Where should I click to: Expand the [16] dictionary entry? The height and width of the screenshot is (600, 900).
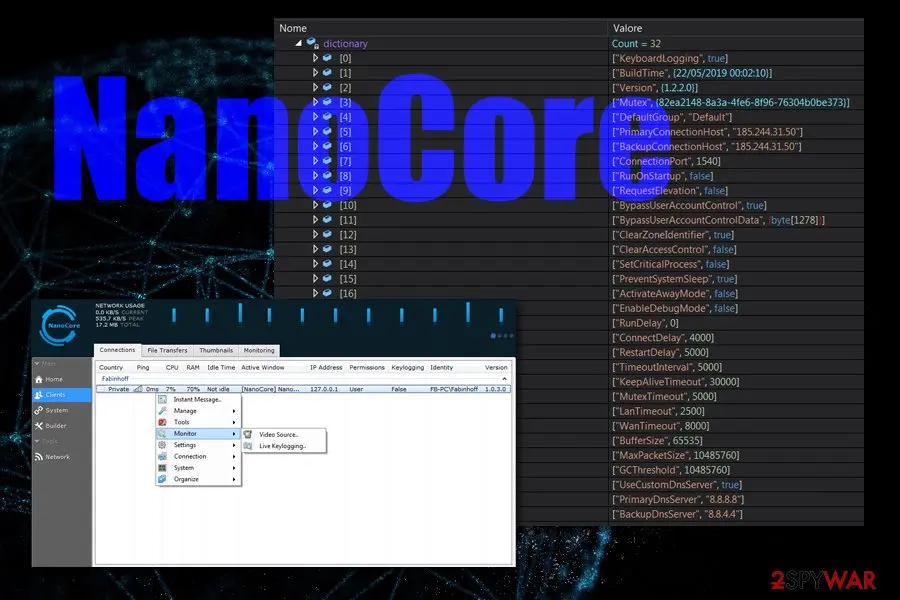(x=315, y=293)
